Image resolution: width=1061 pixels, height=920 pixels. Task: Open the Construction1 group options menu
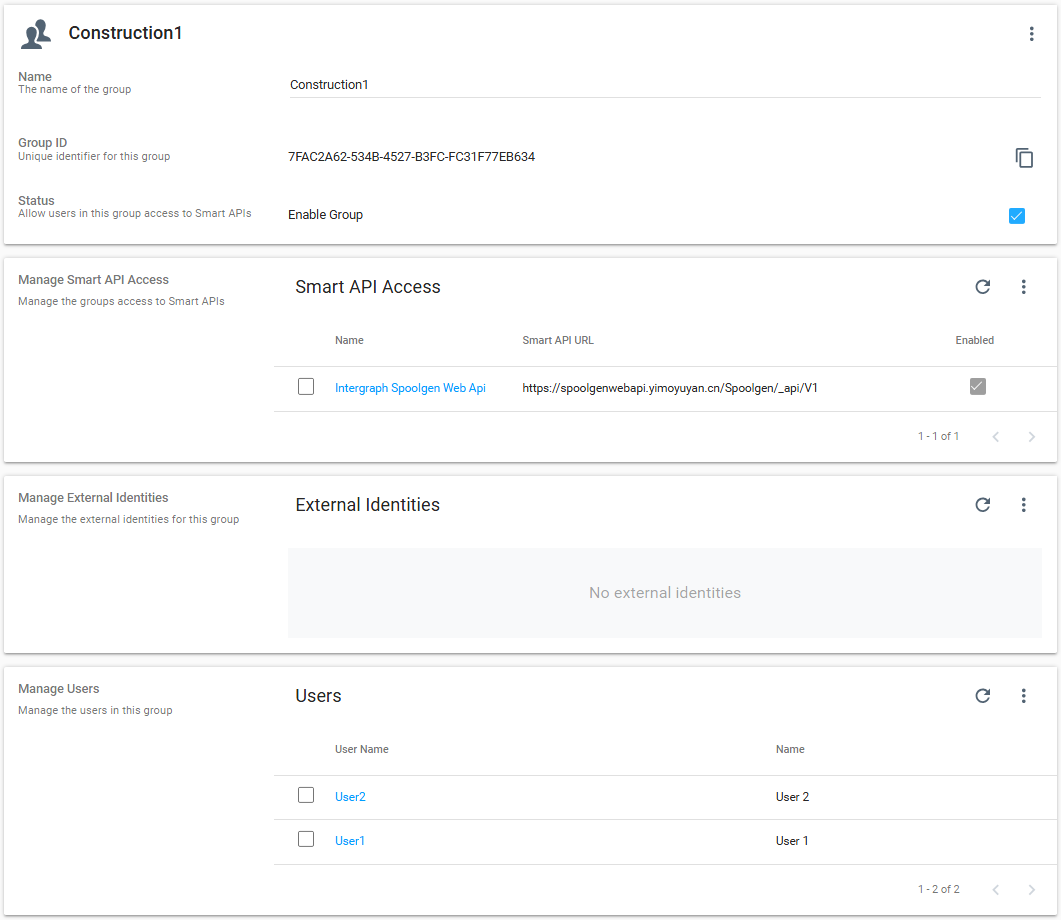pyautogui.click(x=1031, y=34)
